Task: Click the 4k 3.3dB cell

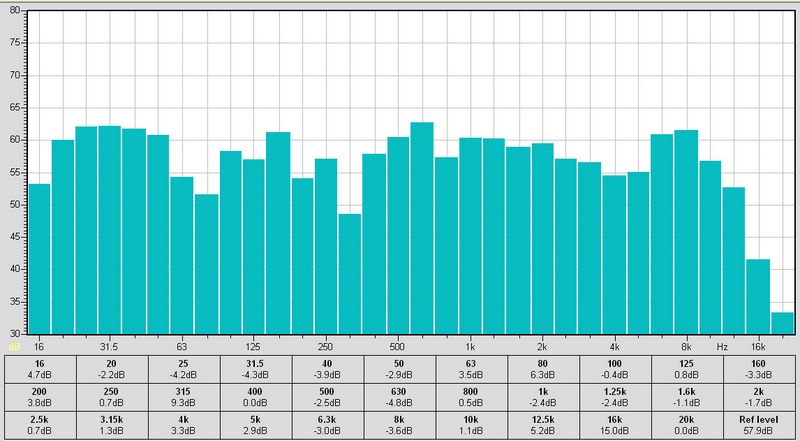Action: pos(184,425)
